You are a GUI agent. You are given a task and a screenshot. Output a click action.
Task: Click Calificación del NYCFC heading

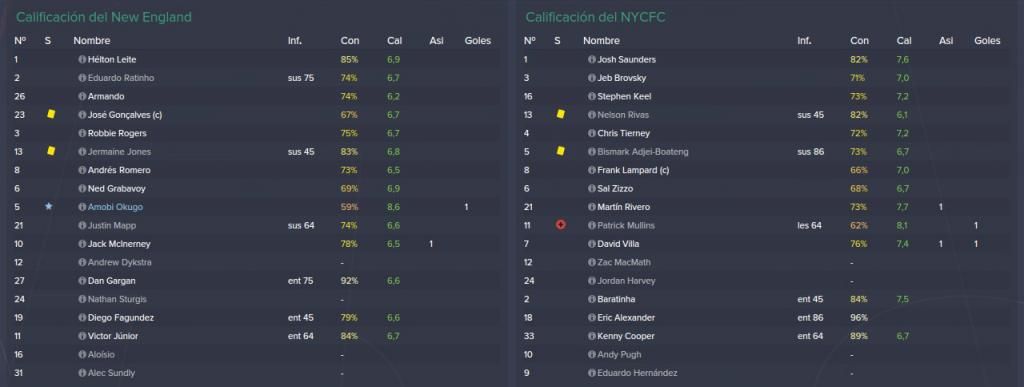[596, 17]
